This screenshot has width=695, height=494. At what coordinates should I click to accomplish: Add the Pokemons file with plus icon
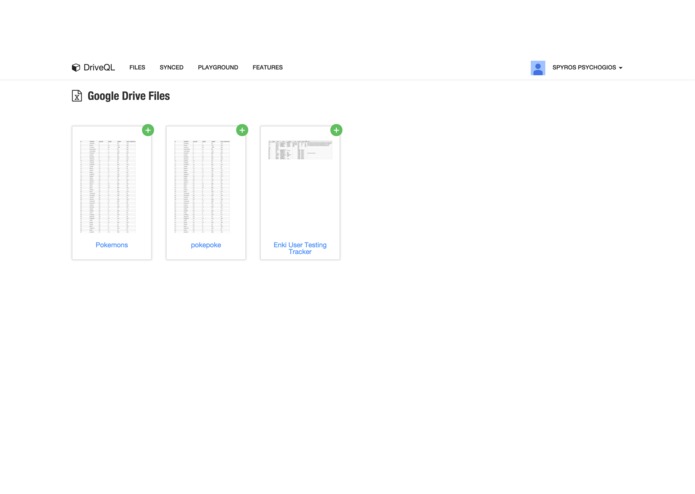pyautogui.click(x=148, y=130)
